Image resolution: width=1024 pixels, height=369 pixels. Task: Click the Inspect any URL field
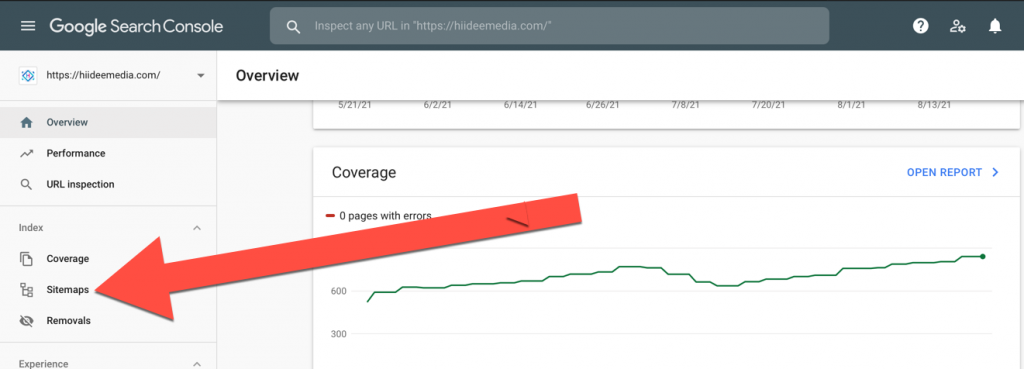coord(549,26)
